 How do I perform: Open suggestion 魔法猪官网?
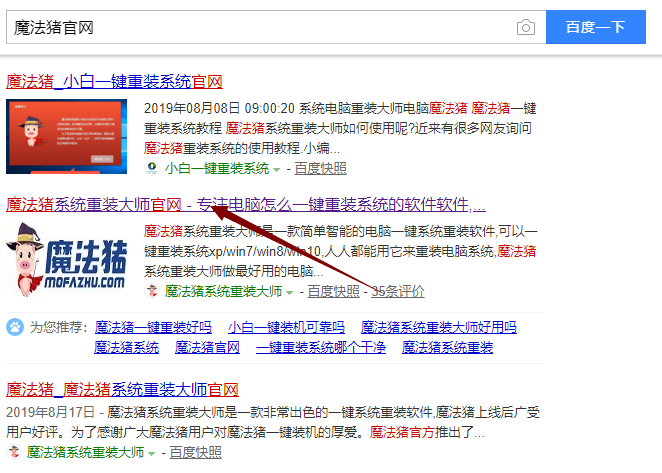[x=208, y=348]
